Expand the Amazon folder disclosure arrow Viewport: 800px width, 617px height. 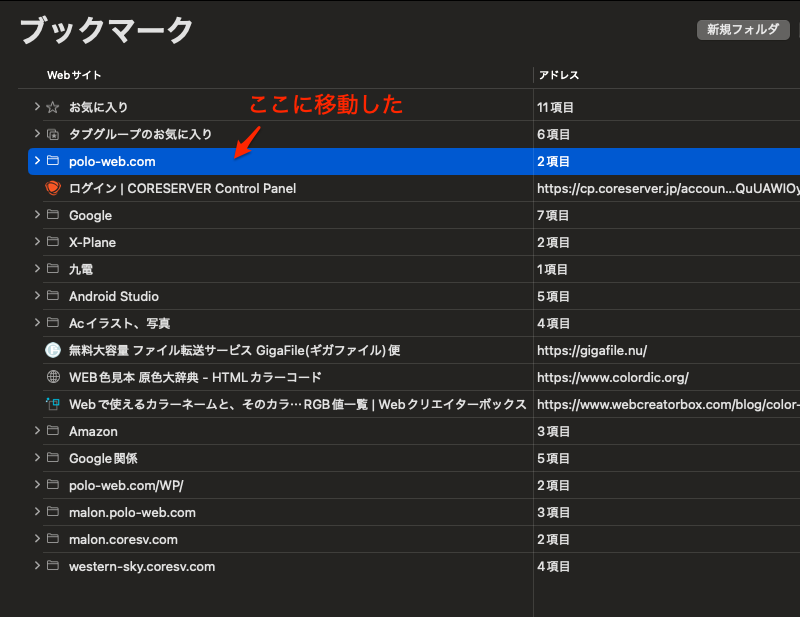pyautogui.click(x=37, y=431)
